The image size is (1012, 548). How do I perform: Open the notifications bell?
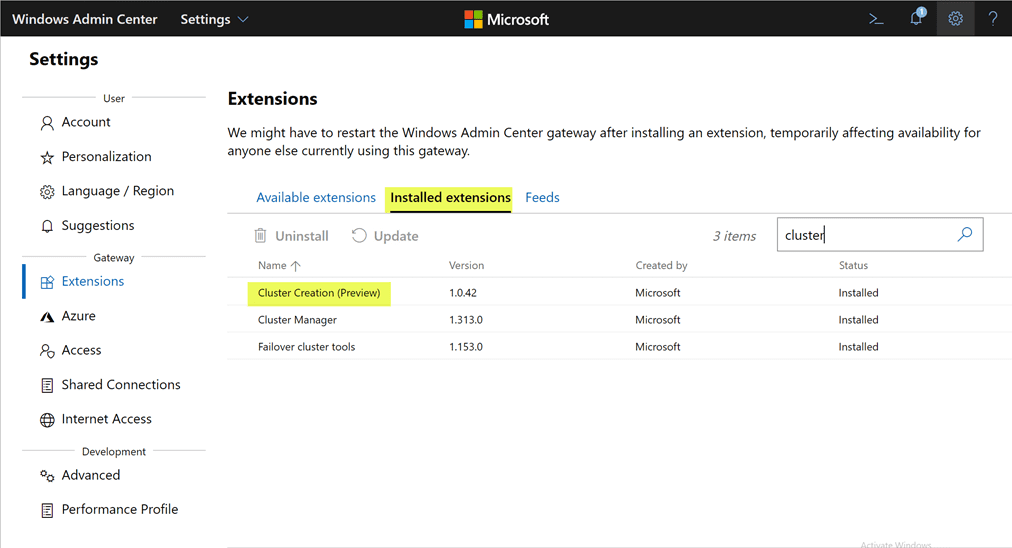(916, 19)
